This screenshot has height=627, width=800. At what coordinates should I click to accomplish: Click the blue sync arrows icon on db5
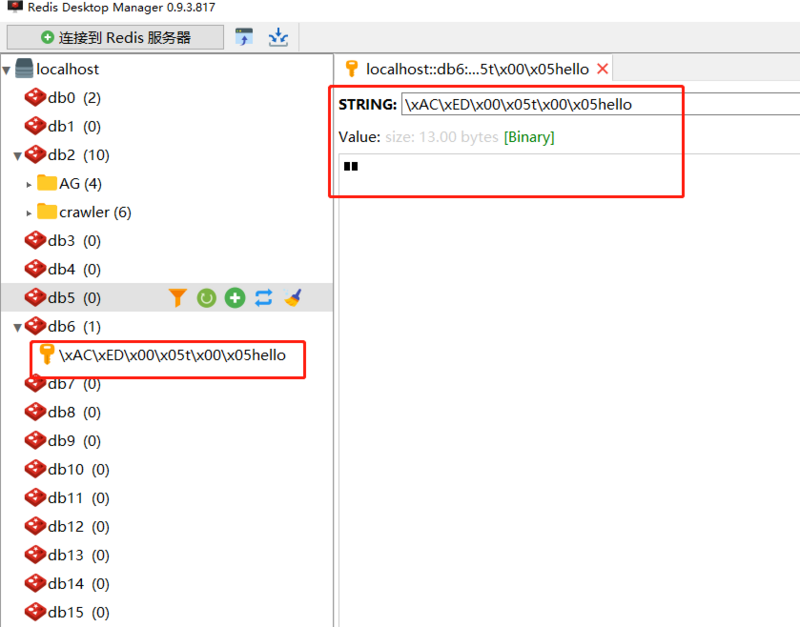pos(262,297)
